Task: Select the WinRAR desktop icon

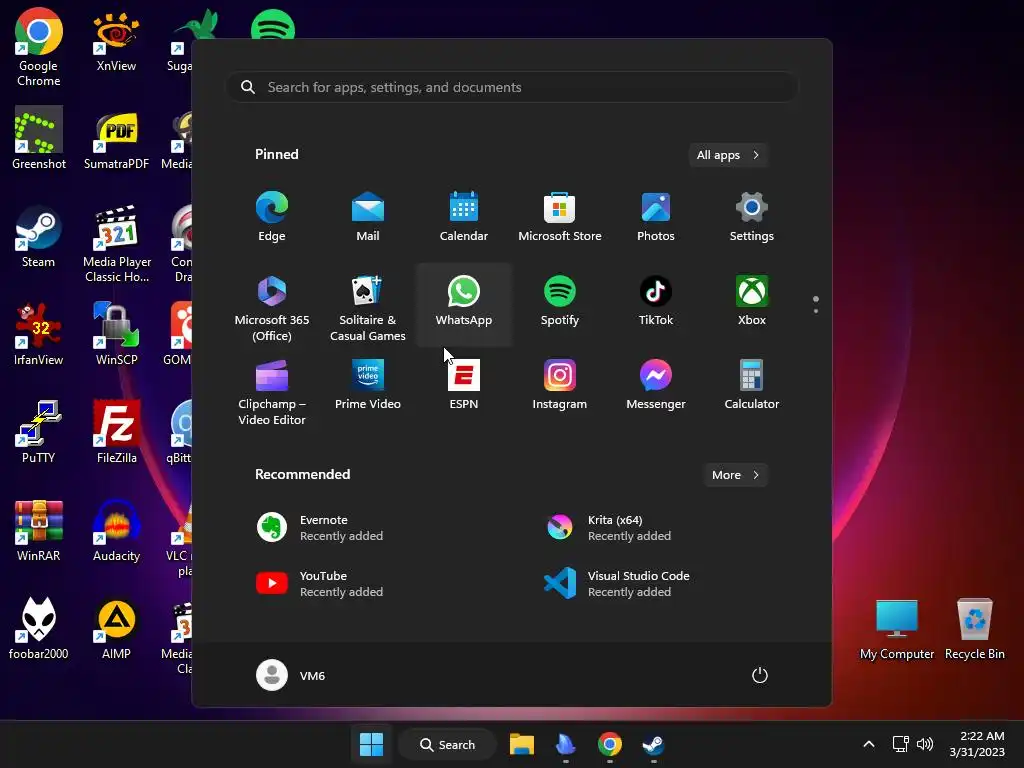Action: [39, 530]
